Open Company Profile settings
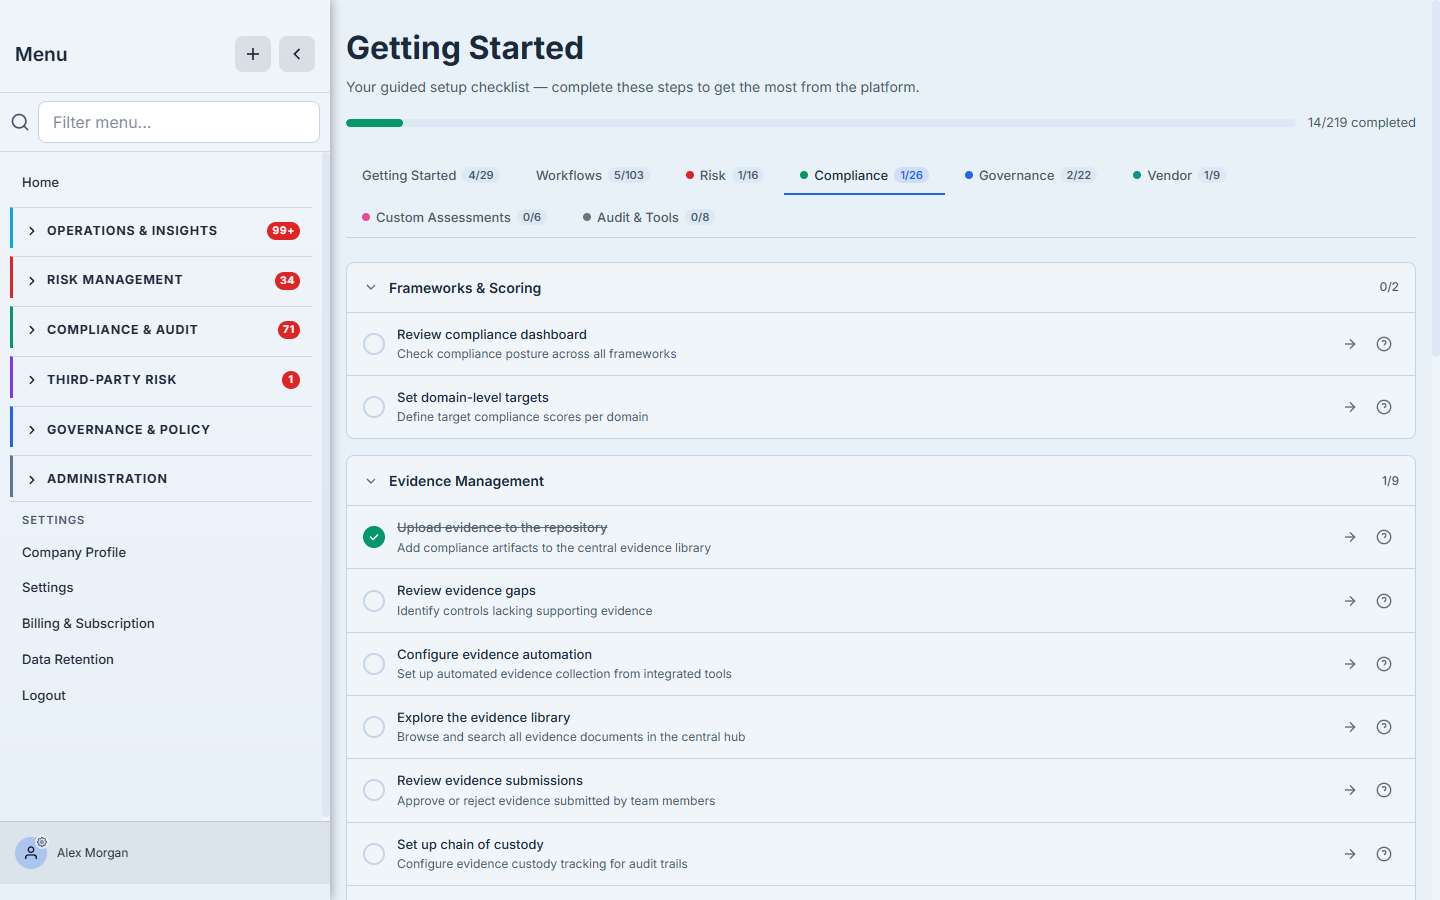 click(74, 552)
